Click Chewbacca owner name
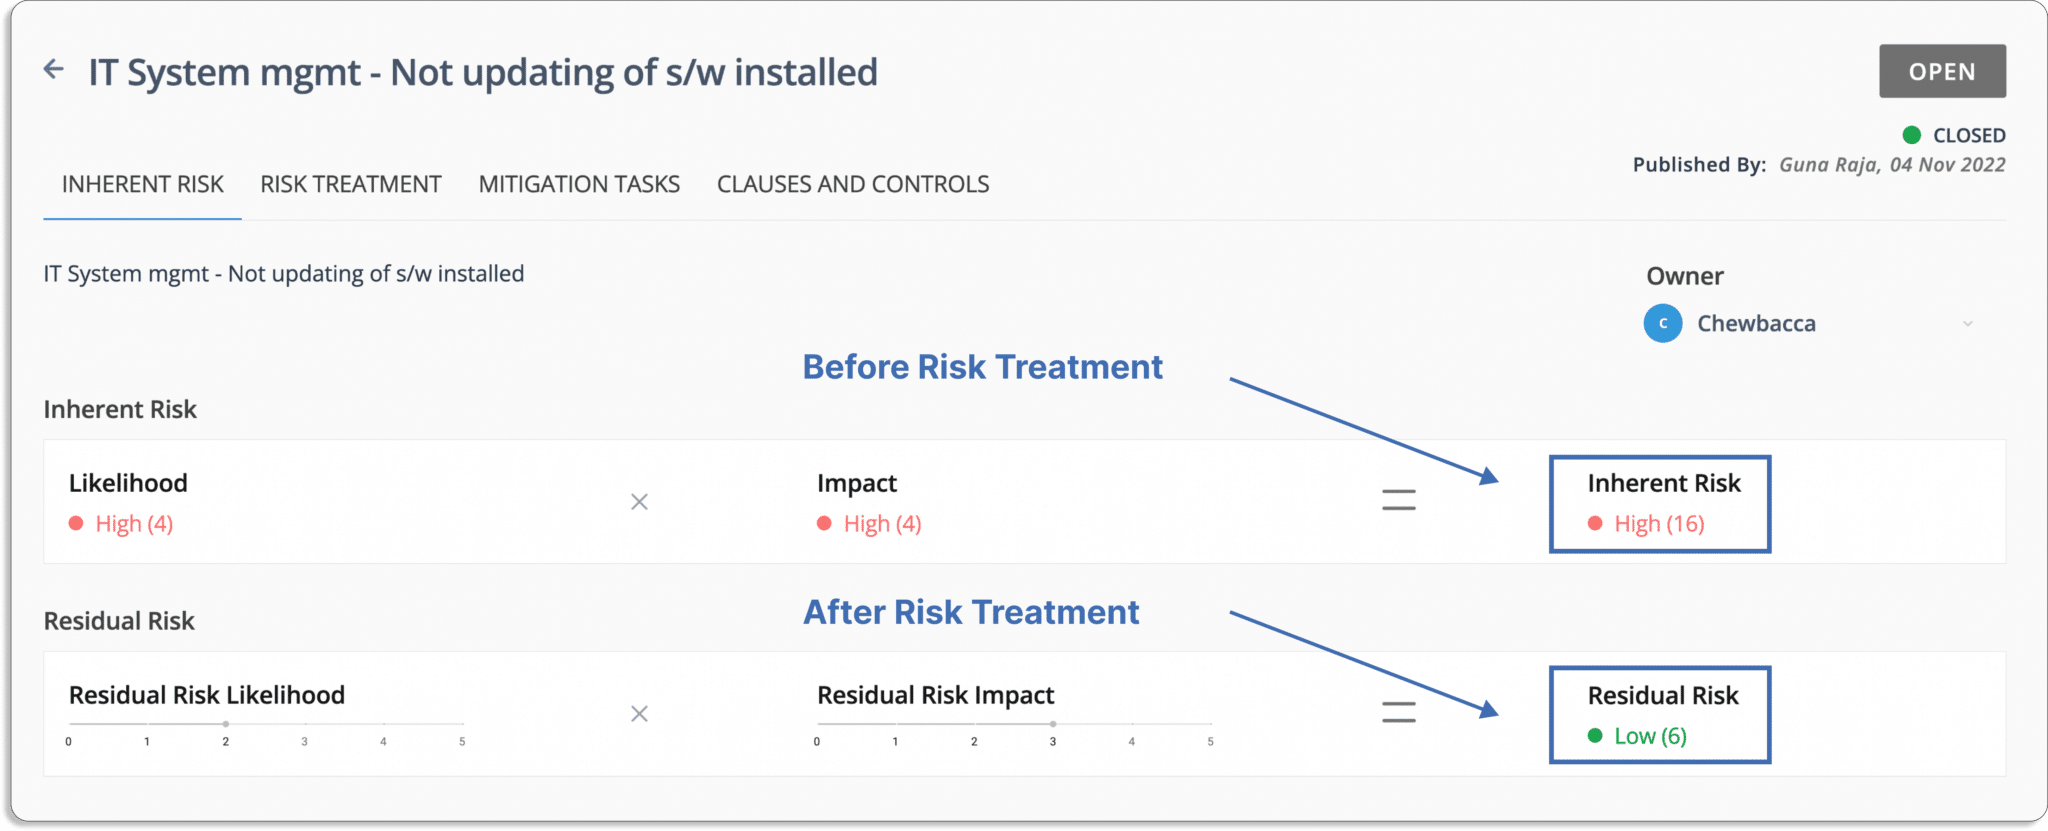The height and width of the screenshot is (831, 2048). (x=1756, y=323)
